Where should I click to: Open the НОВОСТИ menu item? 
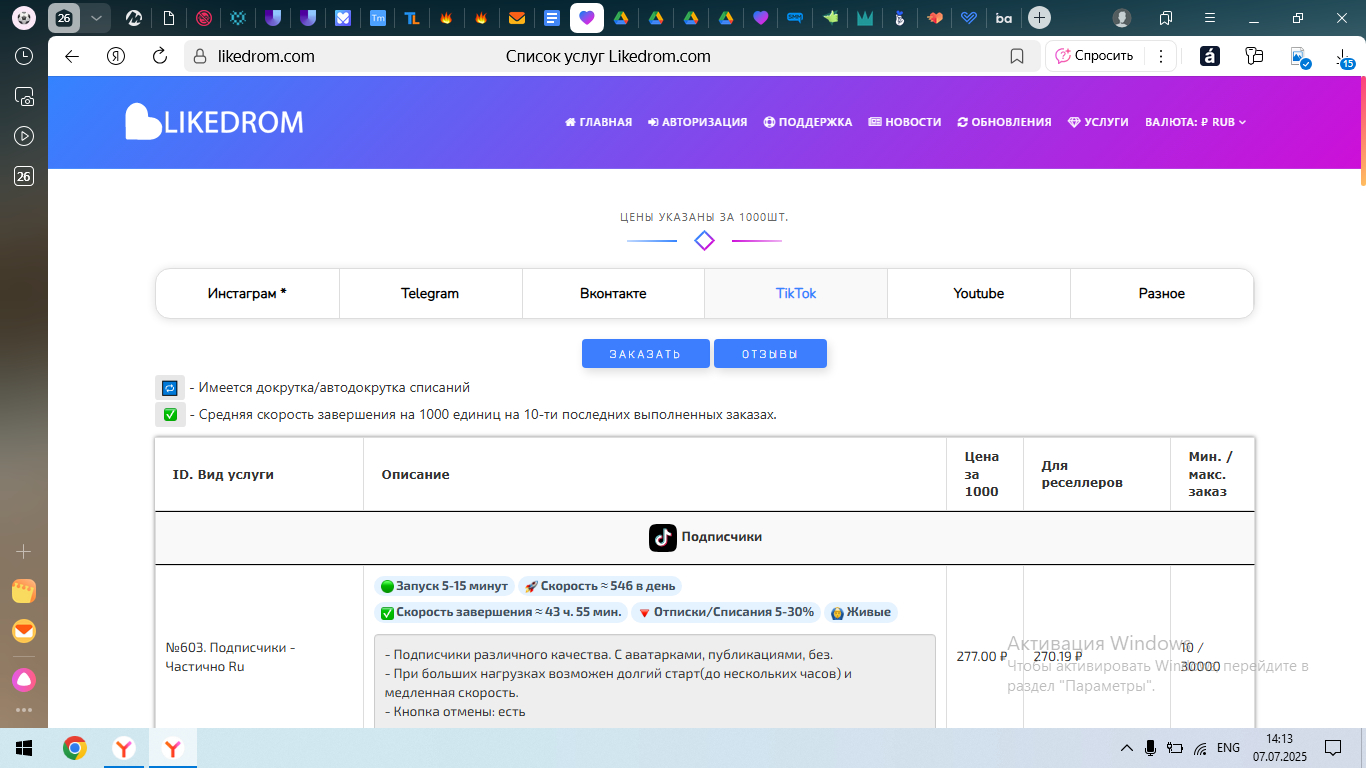905,122
